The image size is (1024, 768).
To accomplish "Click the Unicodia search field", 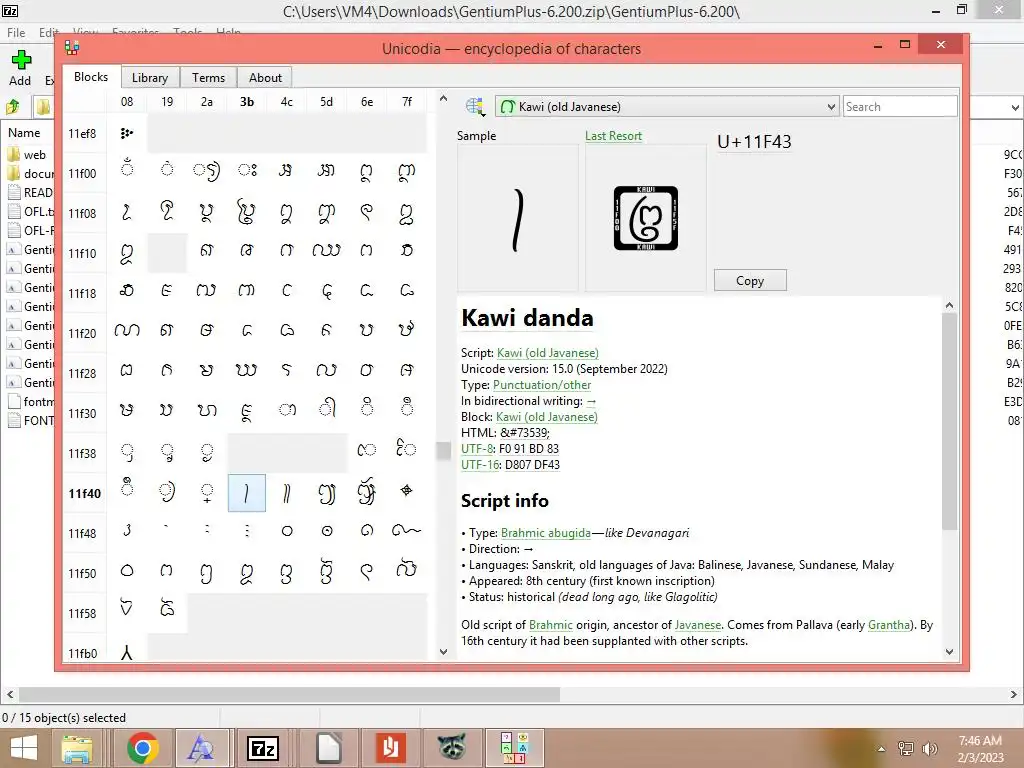I will pyautogui.click(x=900, y=106).
